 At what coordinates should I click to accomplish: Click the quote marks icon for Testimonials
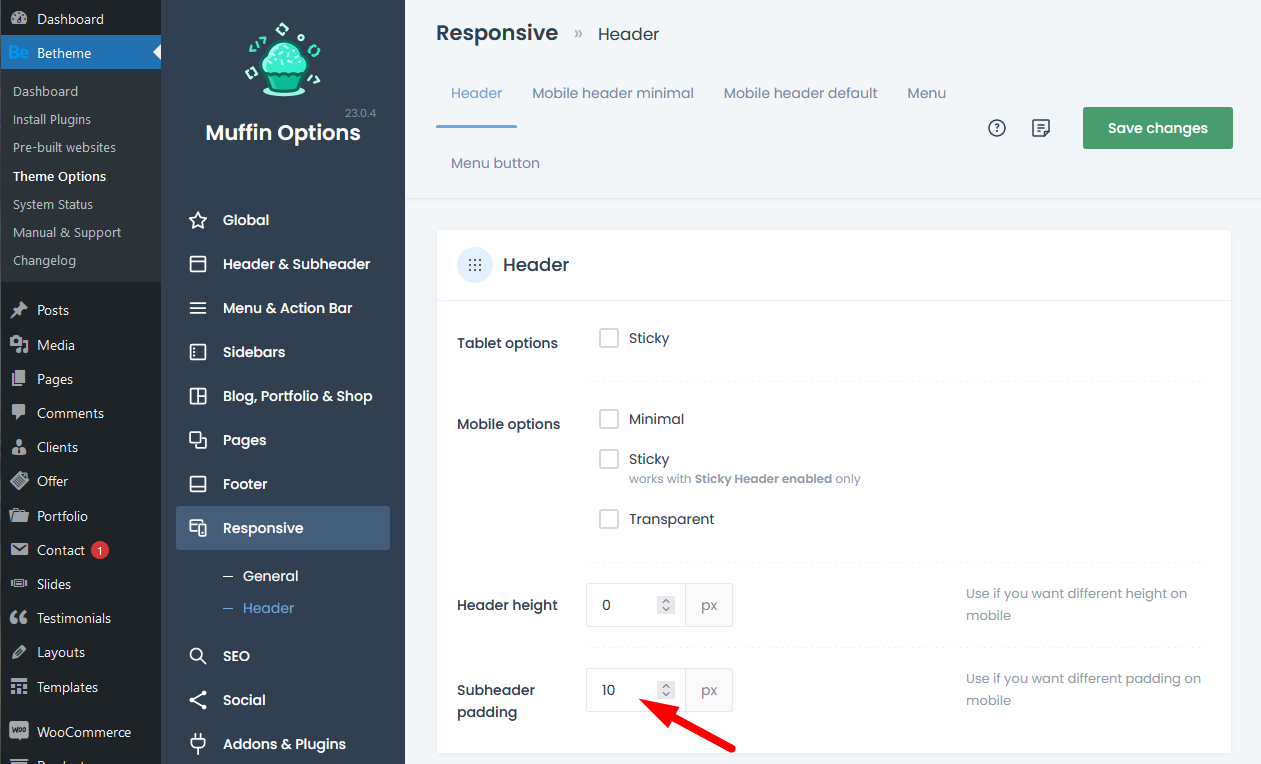[19, 618]
